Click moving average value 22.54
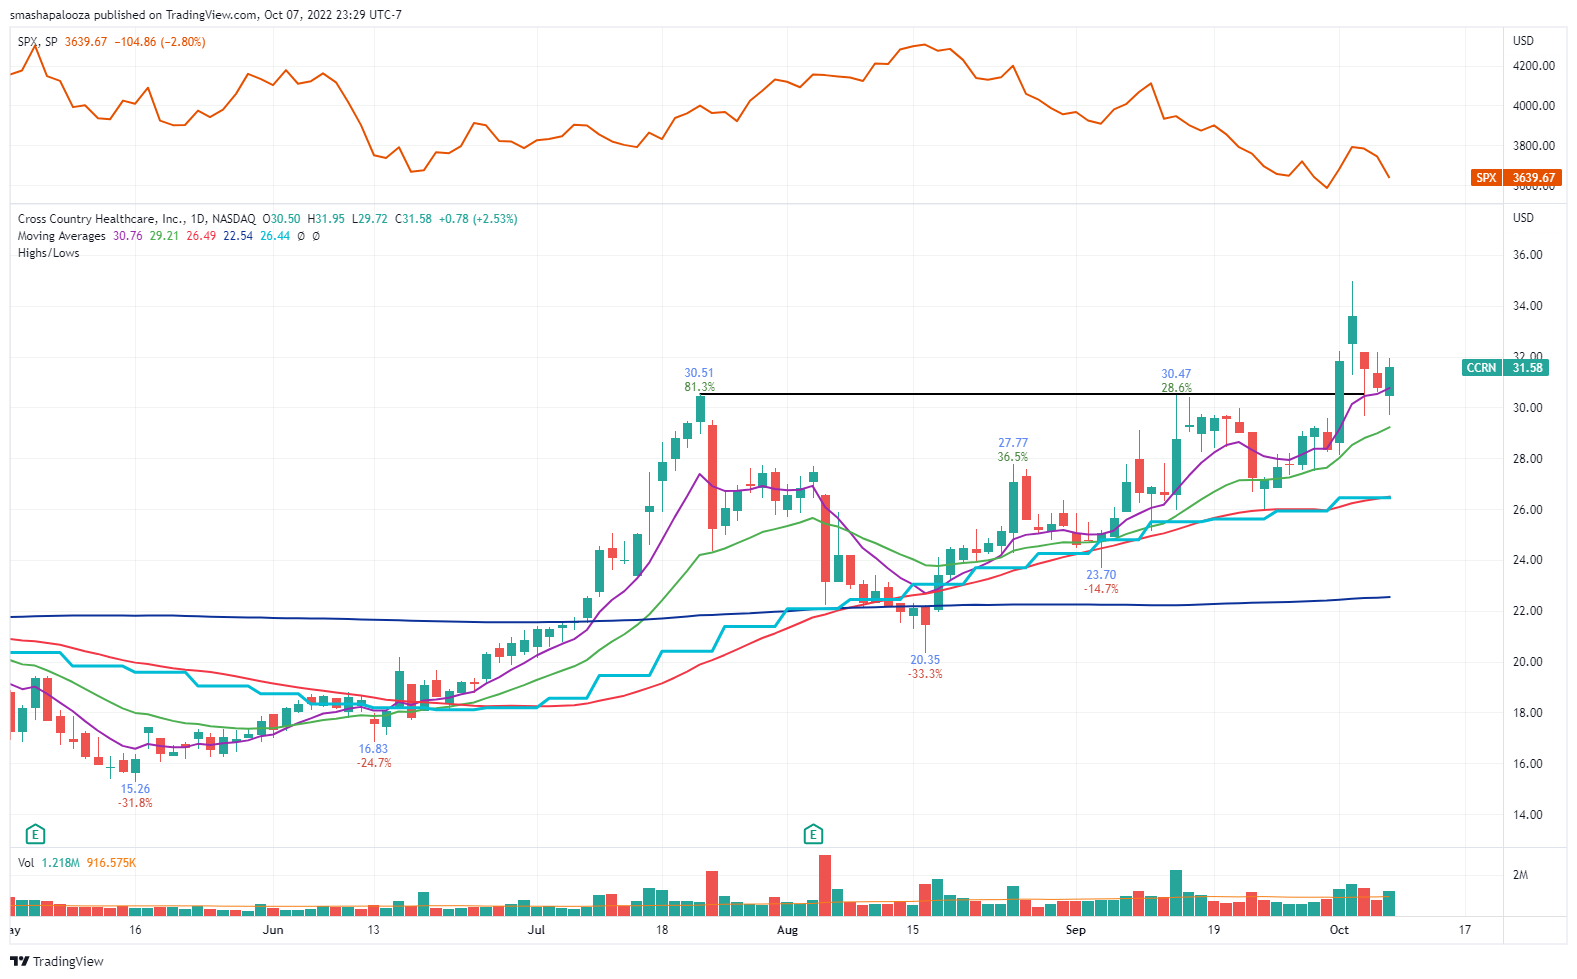This screenshot has width=1577, height=979. [x=238, y=236]
